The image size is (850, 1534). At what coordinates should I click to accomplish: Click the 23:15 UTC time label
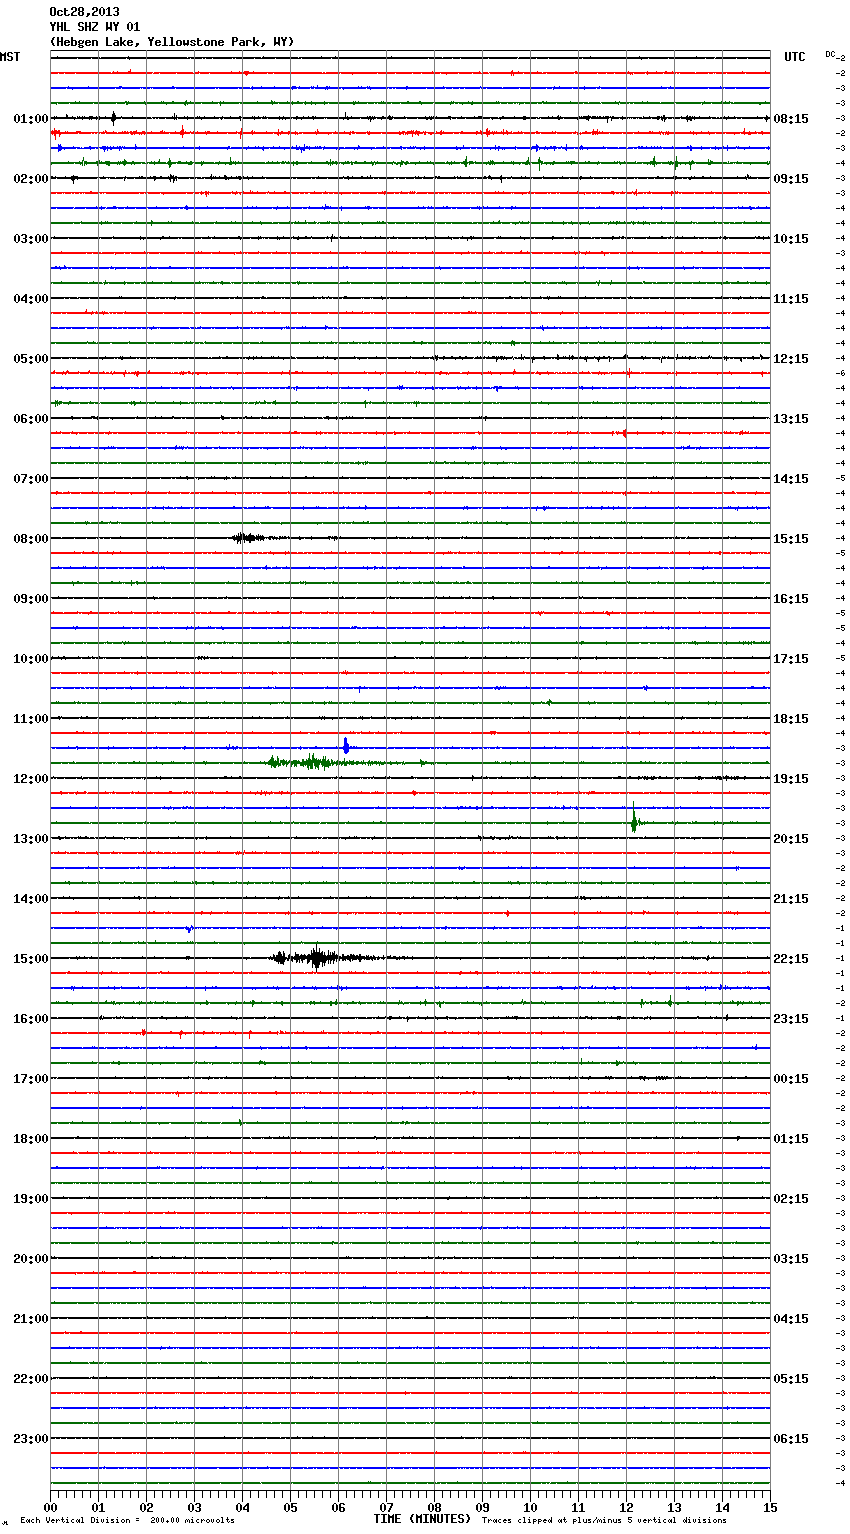[x=791, y=1018]
